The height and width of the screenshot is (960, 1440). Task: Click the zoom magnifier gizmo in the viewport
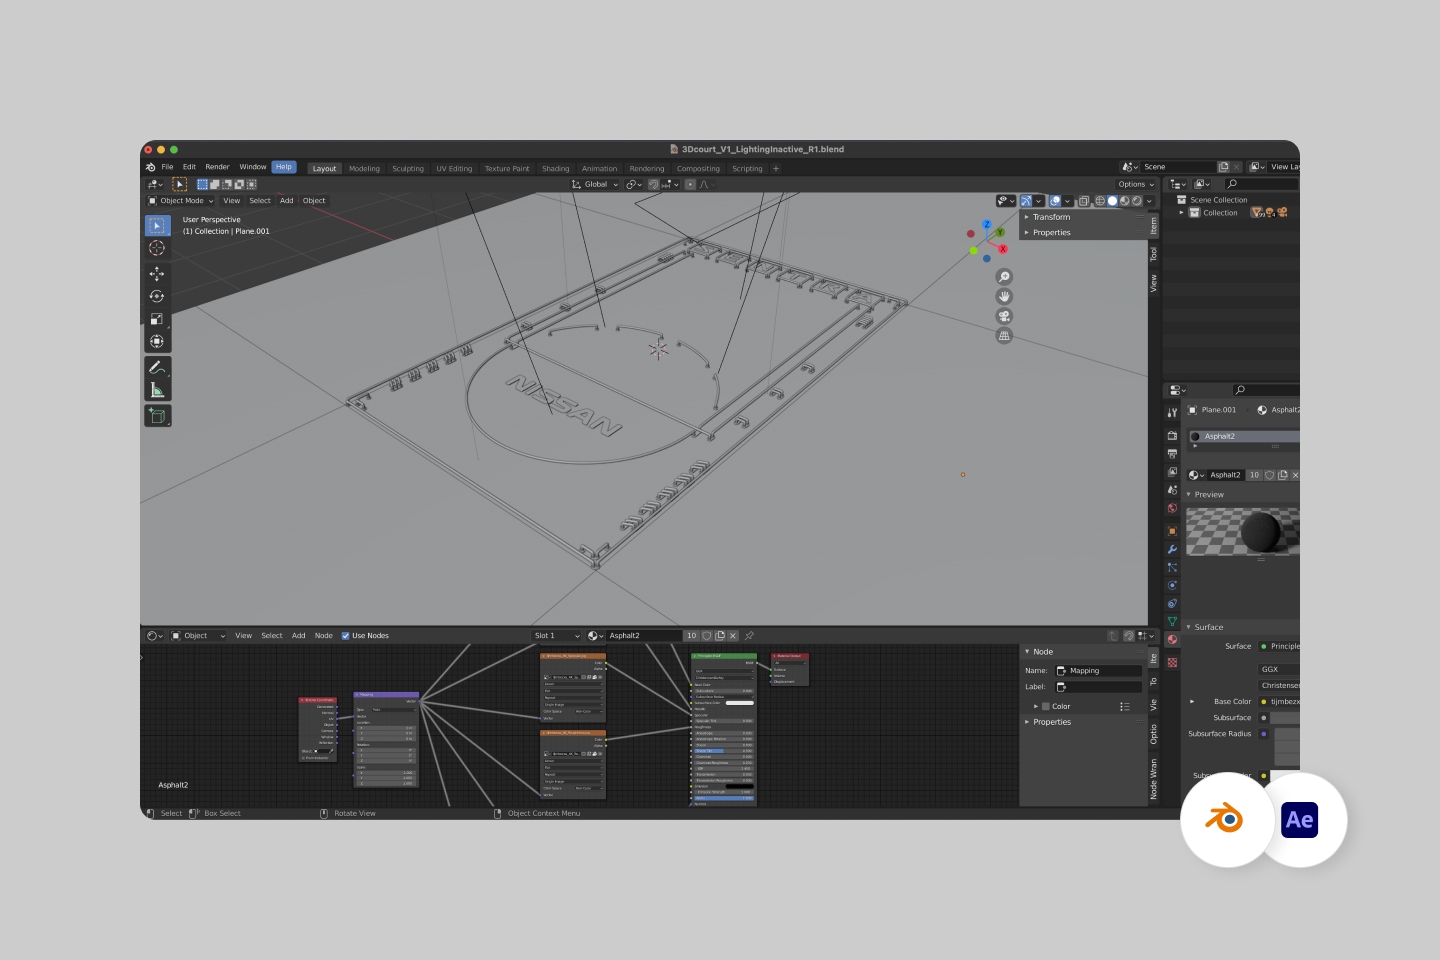(1004, 277)
